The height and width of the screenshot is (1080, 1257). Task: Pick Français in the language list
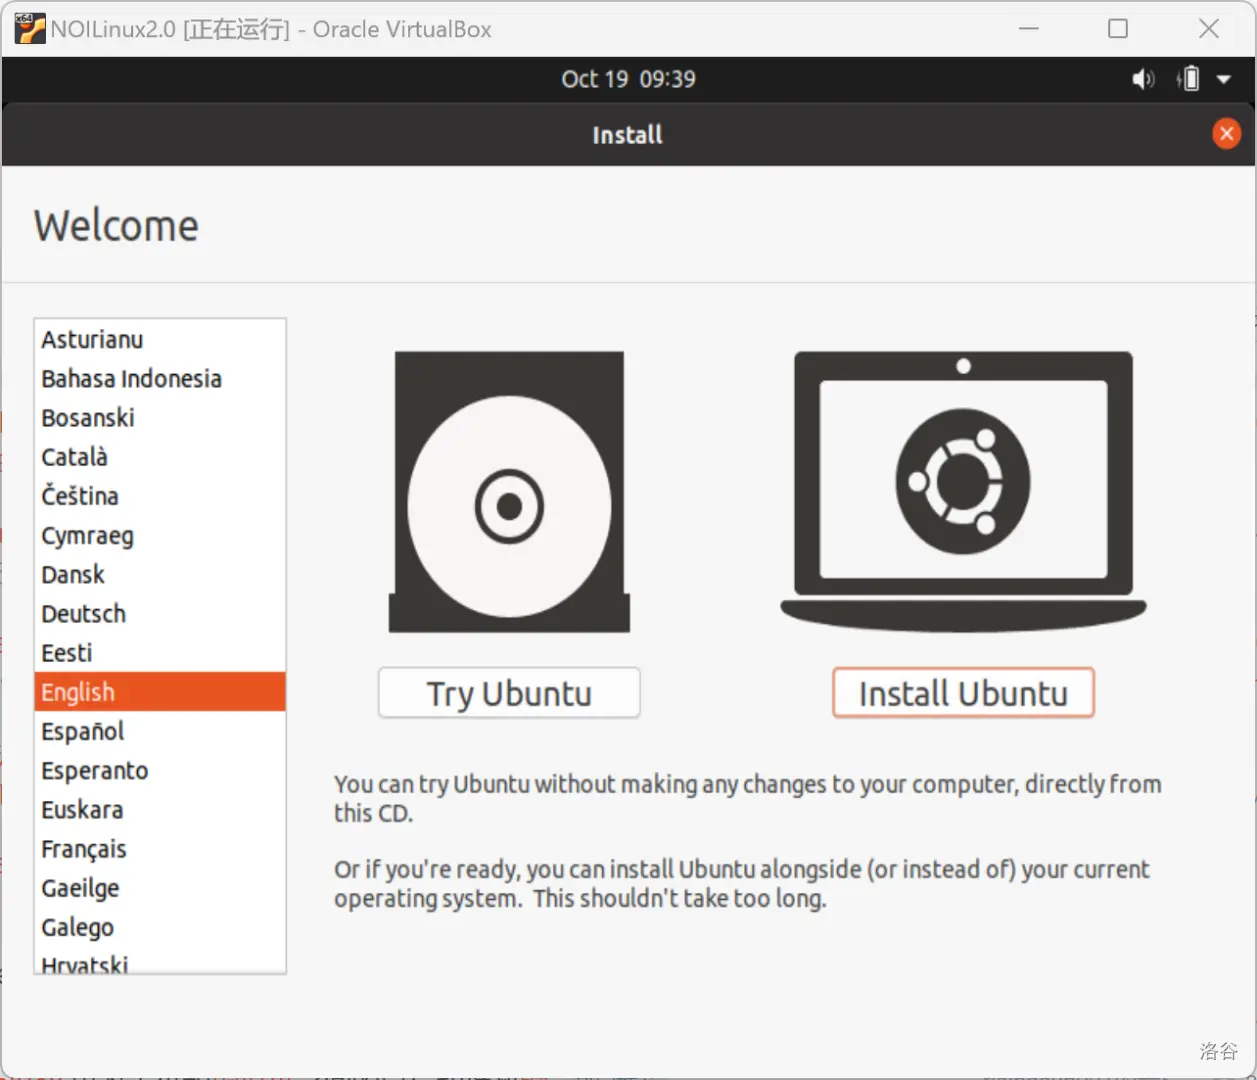(x=84, y=849)
